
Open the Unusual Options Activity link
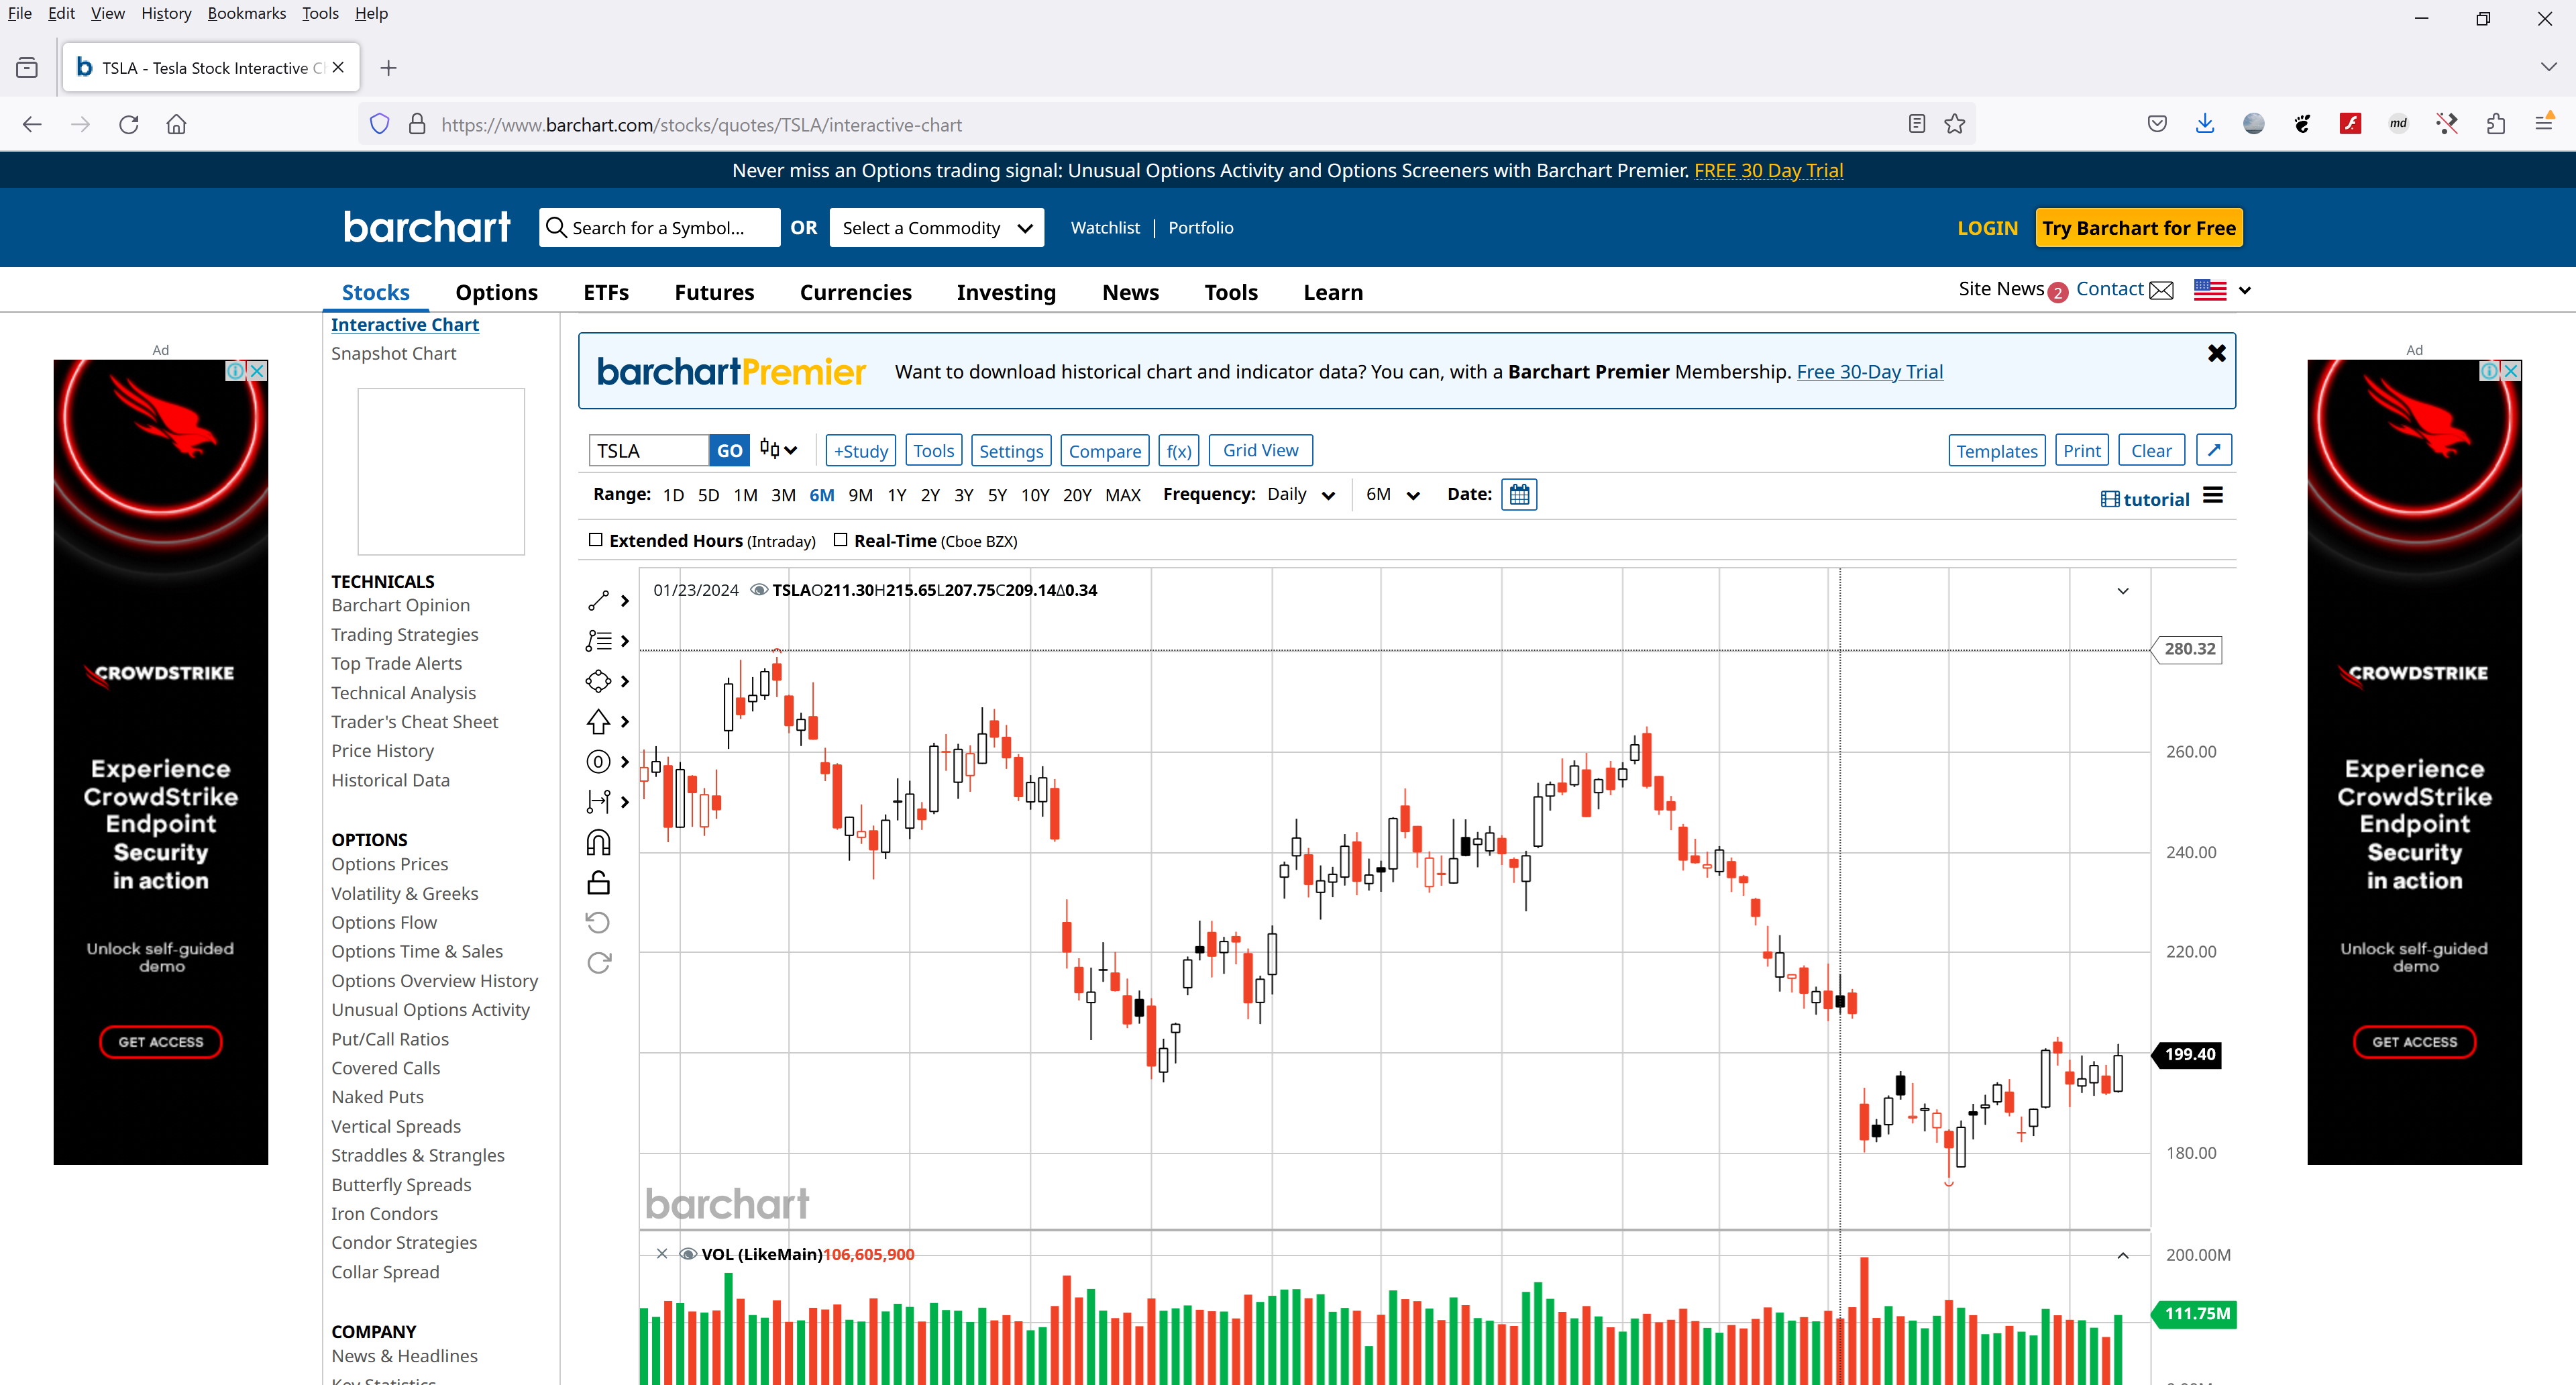pyautogui.click(x=430, y=1010)
